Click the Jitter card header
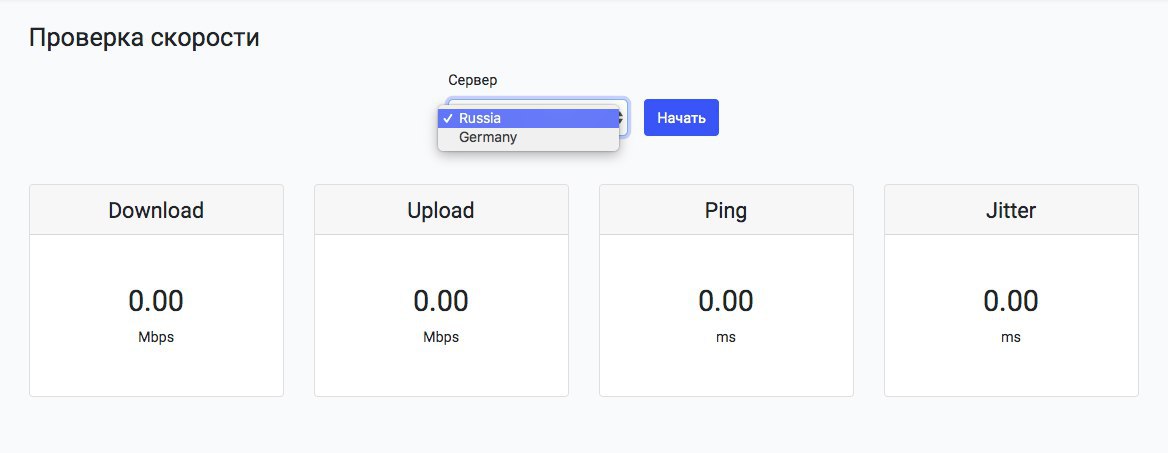The image size is (1168, 453). [x=1011, y=210]
